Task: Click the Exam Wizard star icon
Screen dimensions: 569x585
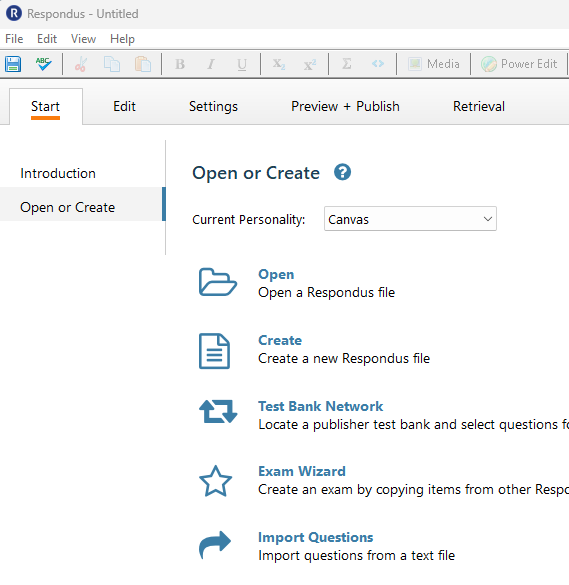Action: (x=216, y=481)
